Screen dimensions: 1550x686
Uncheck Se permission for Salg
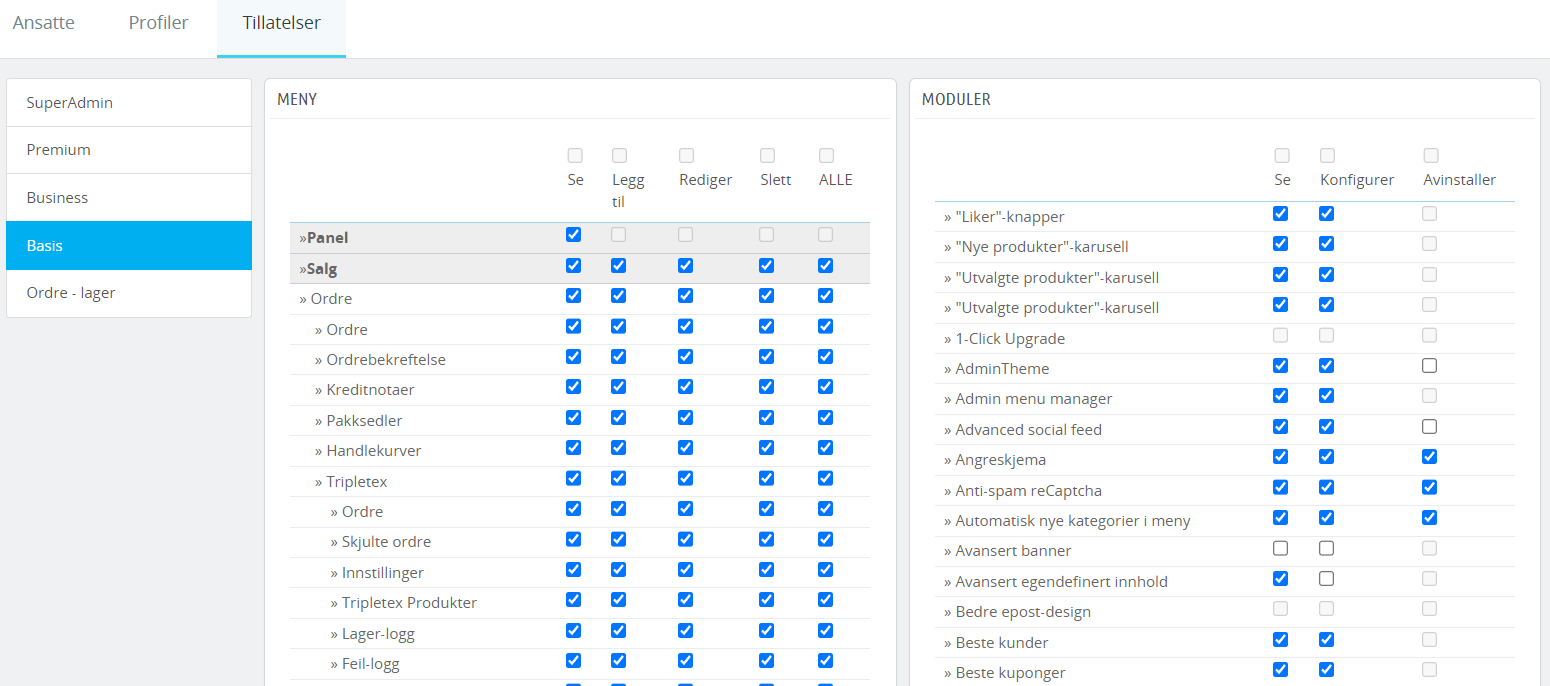[573, 265]
